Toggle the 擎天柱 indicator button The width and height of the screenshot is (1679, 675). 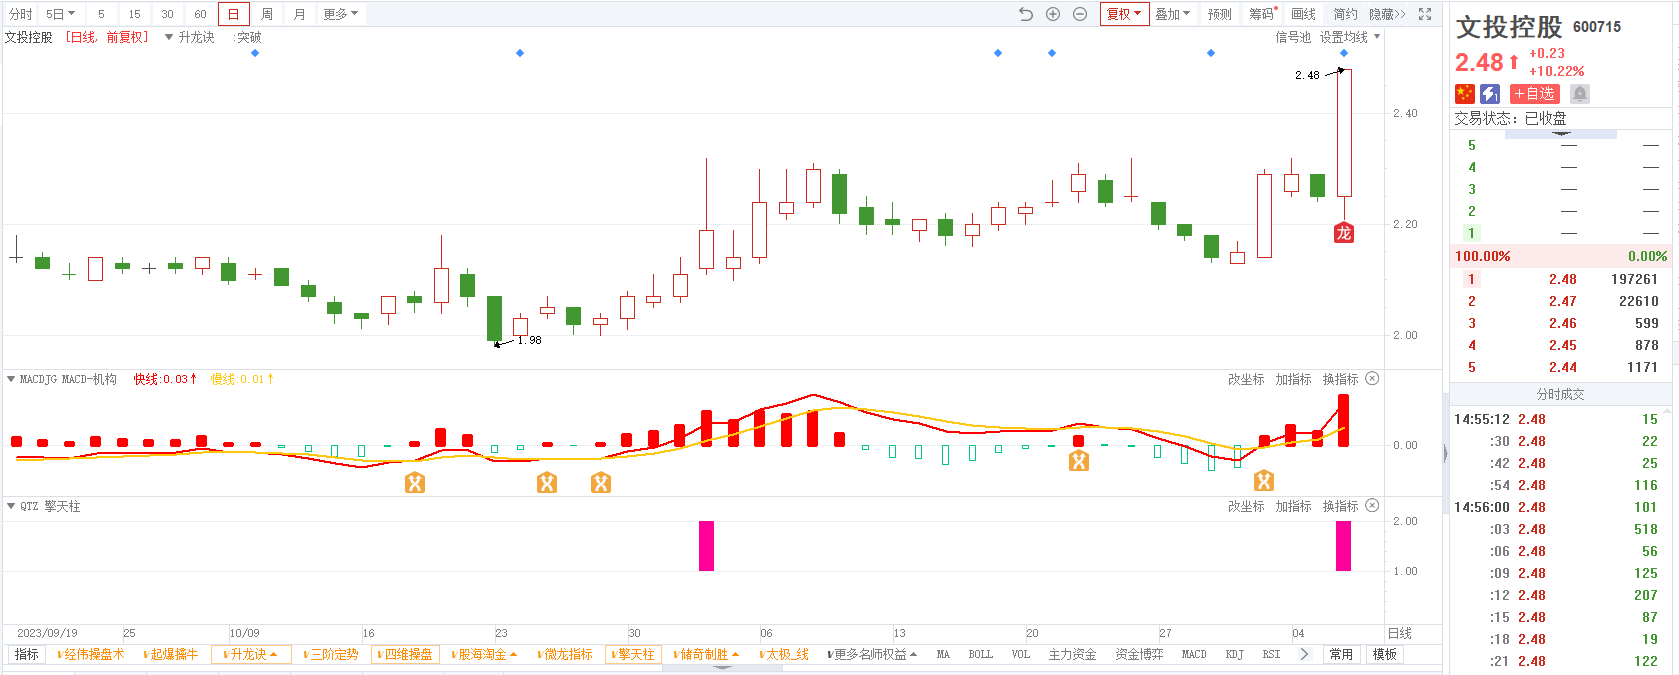coord(632,654)
